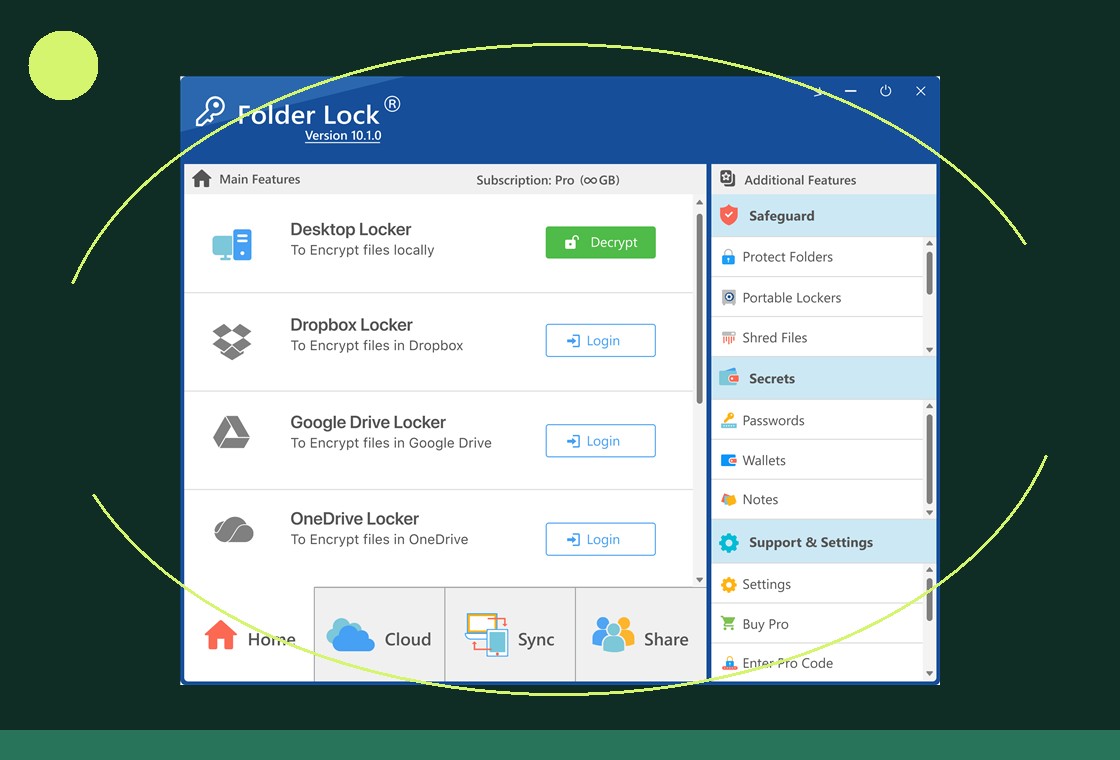Open Protect Folders
Screen dimensions: 1120x760
pyautogui.click(x=818, y=257)
